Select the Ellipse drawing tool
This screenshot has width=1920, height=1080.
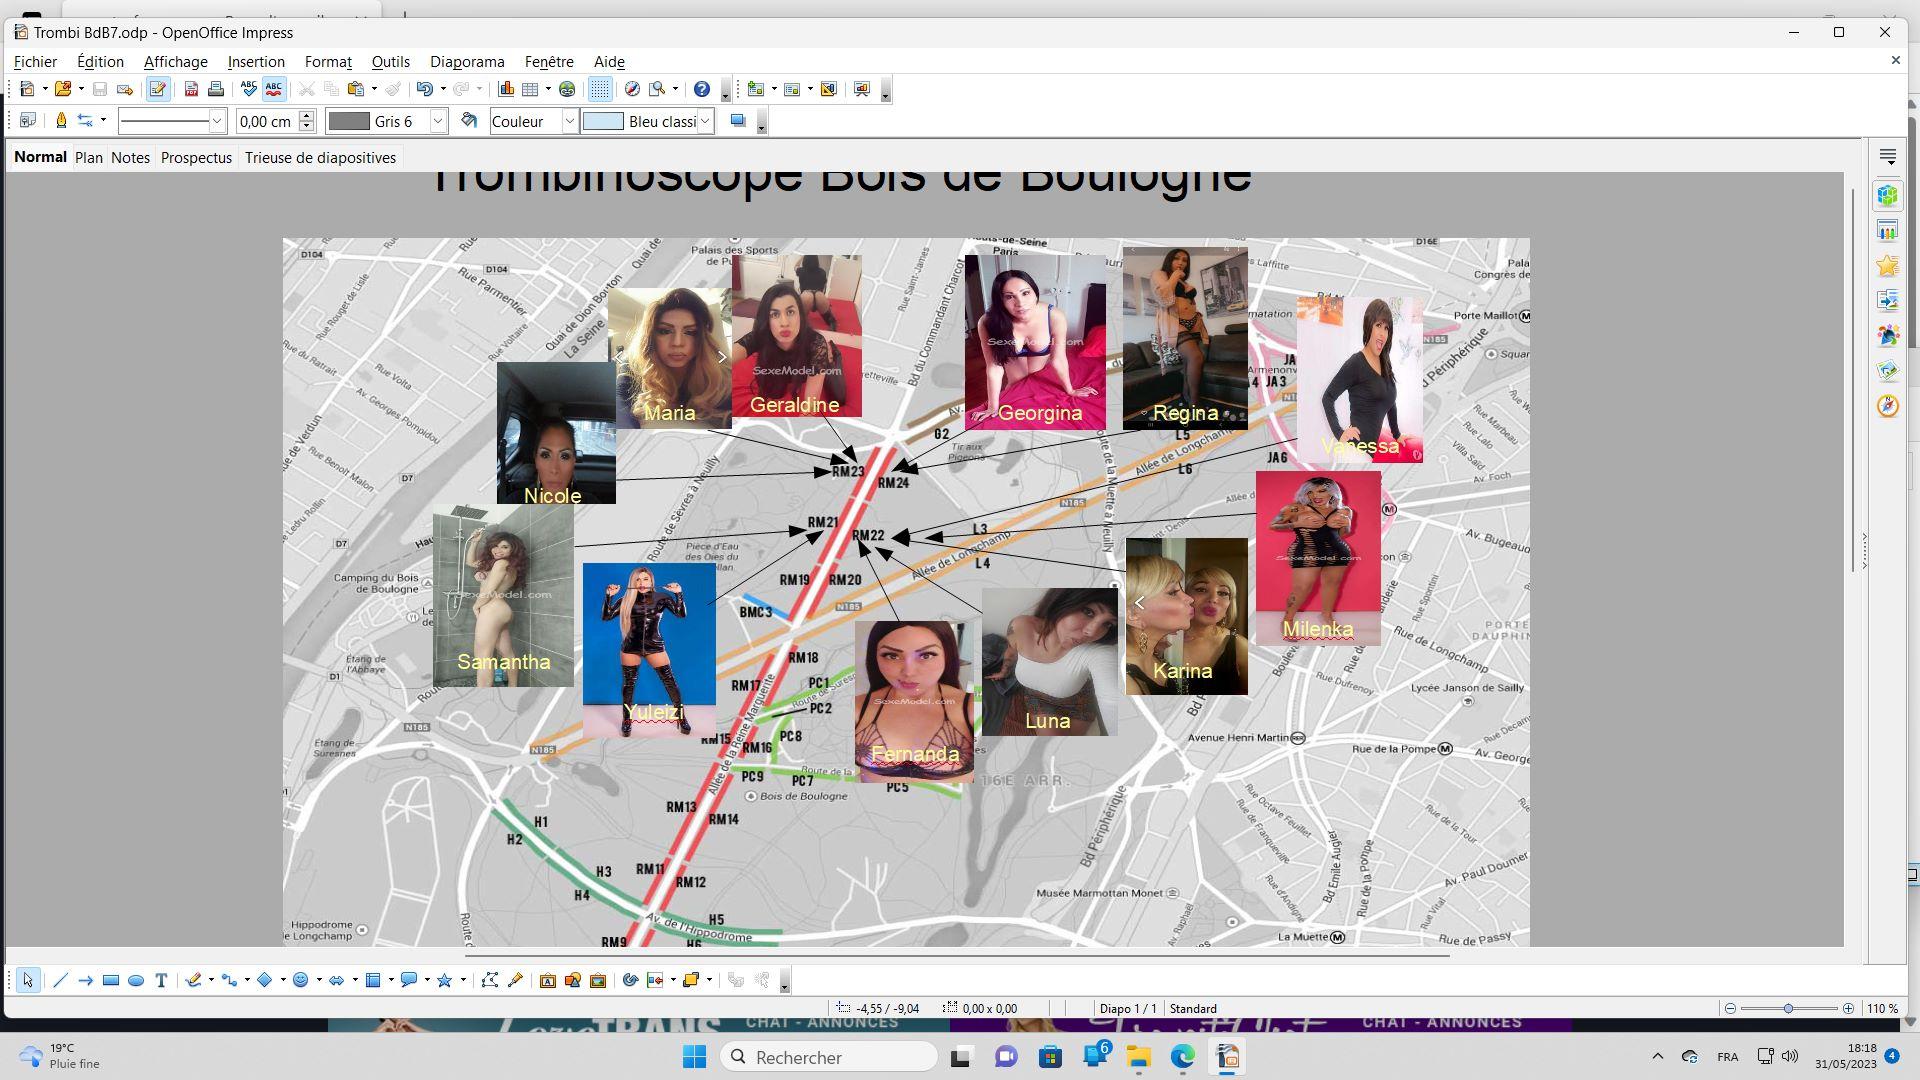pos(136,980)
